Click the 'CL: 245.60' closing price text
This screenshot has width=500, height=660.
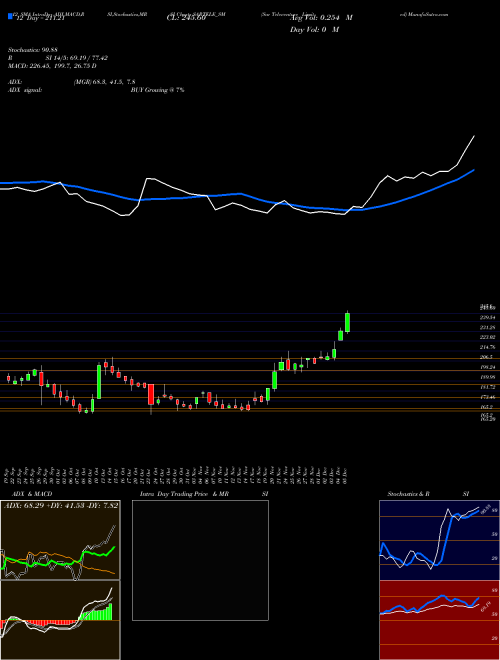[186, 18]
